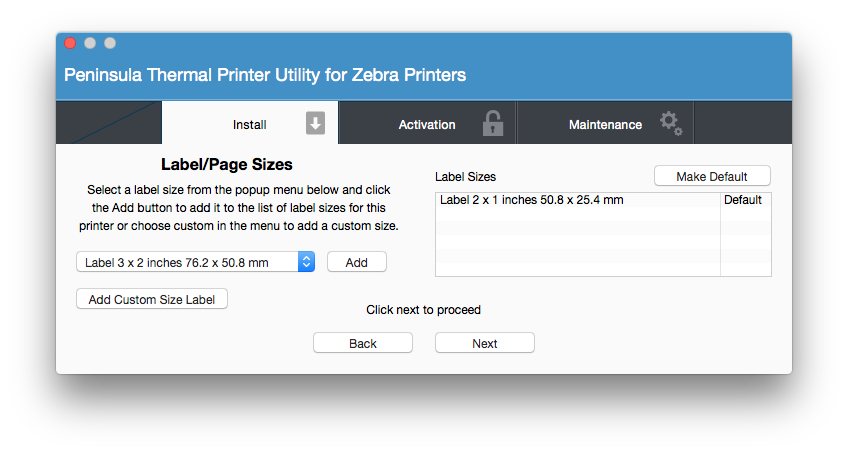Click the open padlock icon beside Activation
This screenshot has width=848, height=454.
coord(492,124)
